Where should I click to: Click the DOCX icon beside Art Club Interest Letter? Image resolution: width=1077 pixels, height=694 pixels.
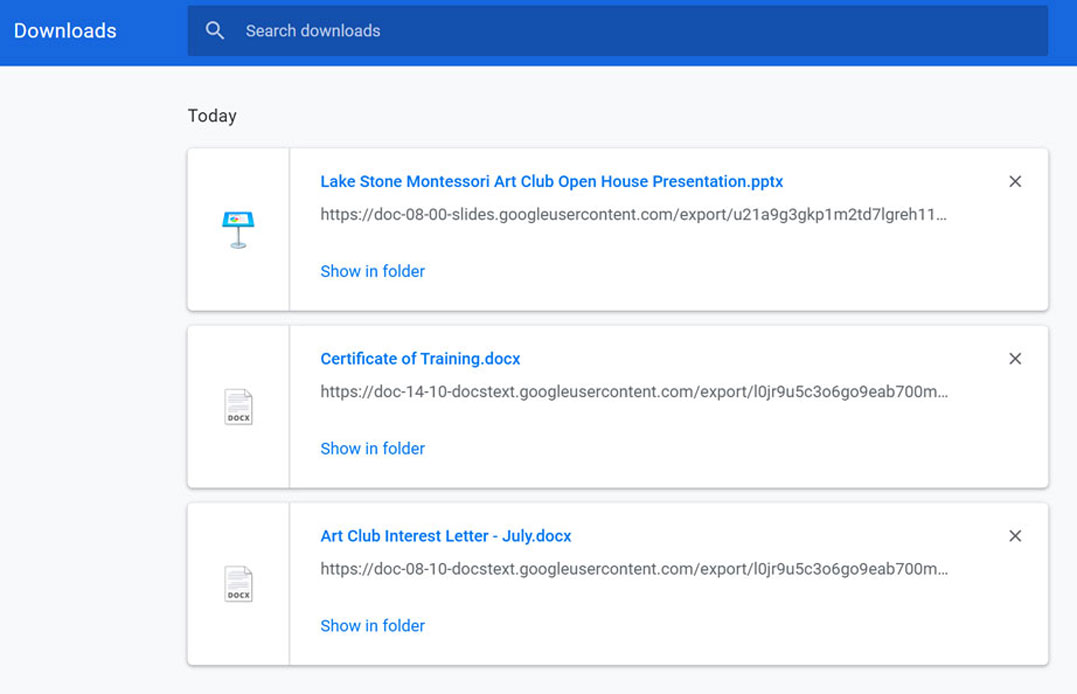click(237, 583)
